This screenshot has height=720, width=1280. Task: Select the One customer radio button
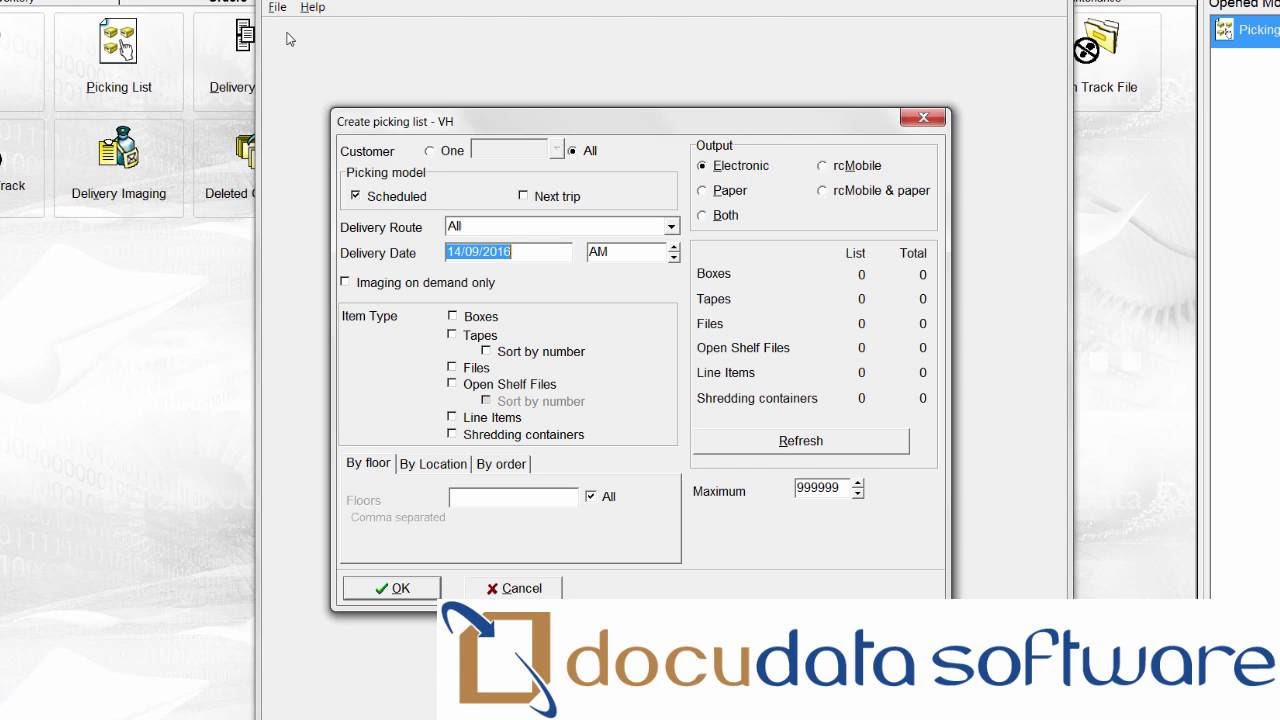click(430, 151)
